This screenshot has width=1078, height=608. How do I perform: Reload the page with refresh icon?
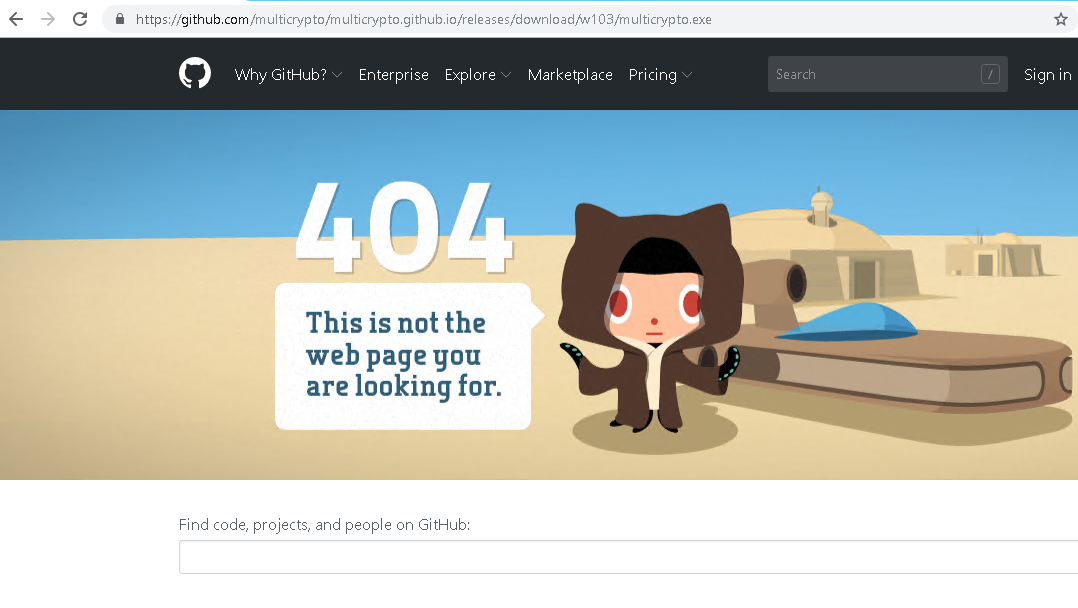(x=80, y=19)
